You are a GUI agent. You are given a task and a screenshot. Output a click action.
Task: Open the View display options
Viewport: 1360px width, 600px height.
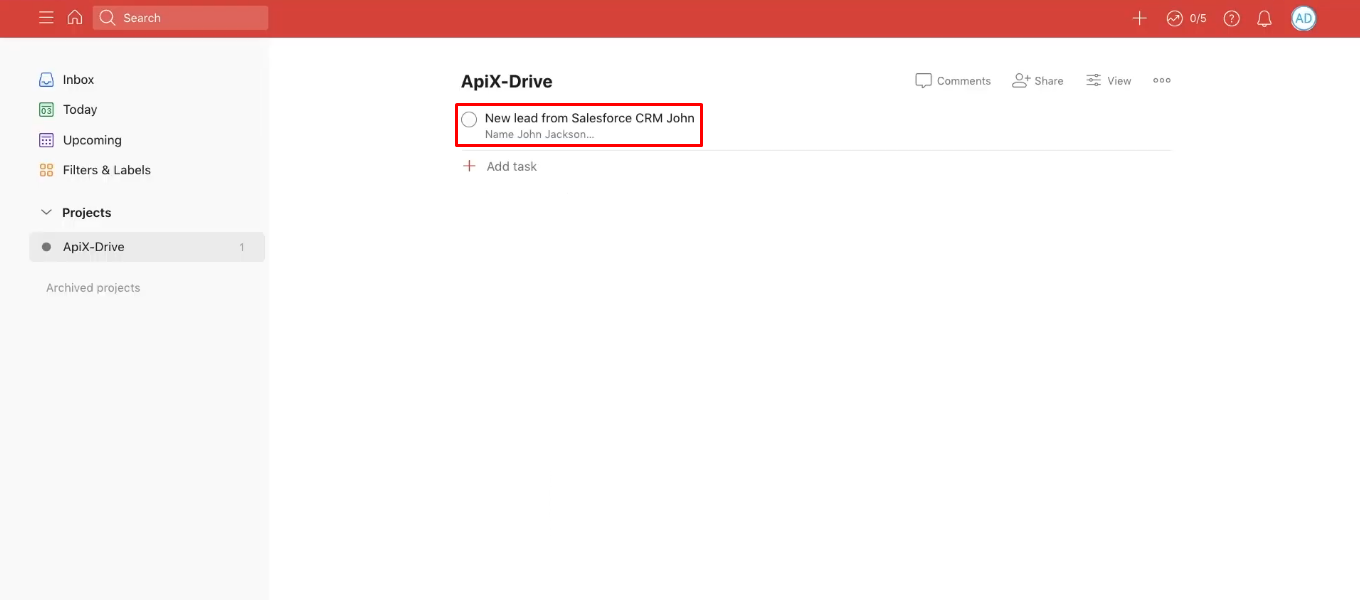1108,80
